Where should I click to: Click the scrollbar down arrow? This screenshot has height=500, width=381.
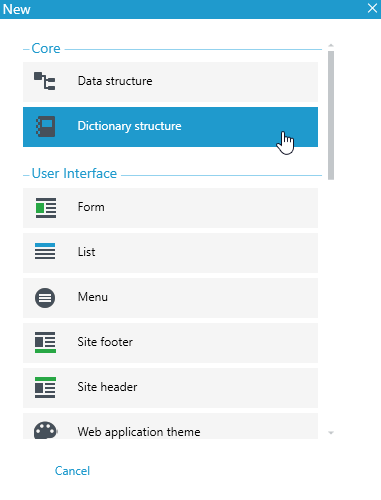[x=331, y=433]
